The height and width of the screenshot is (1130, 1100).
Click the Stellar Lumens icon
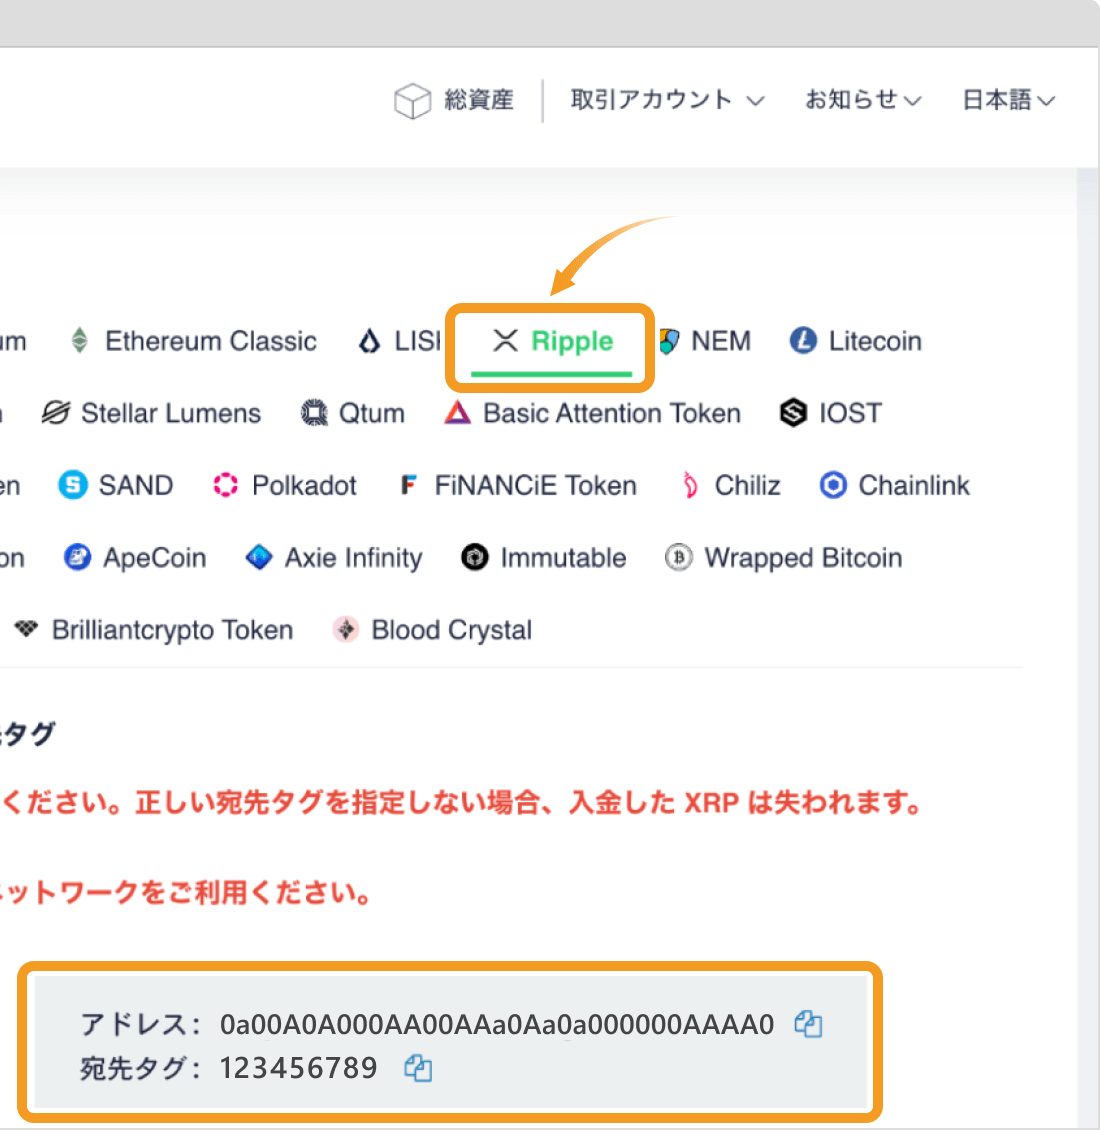pos(56,413)
